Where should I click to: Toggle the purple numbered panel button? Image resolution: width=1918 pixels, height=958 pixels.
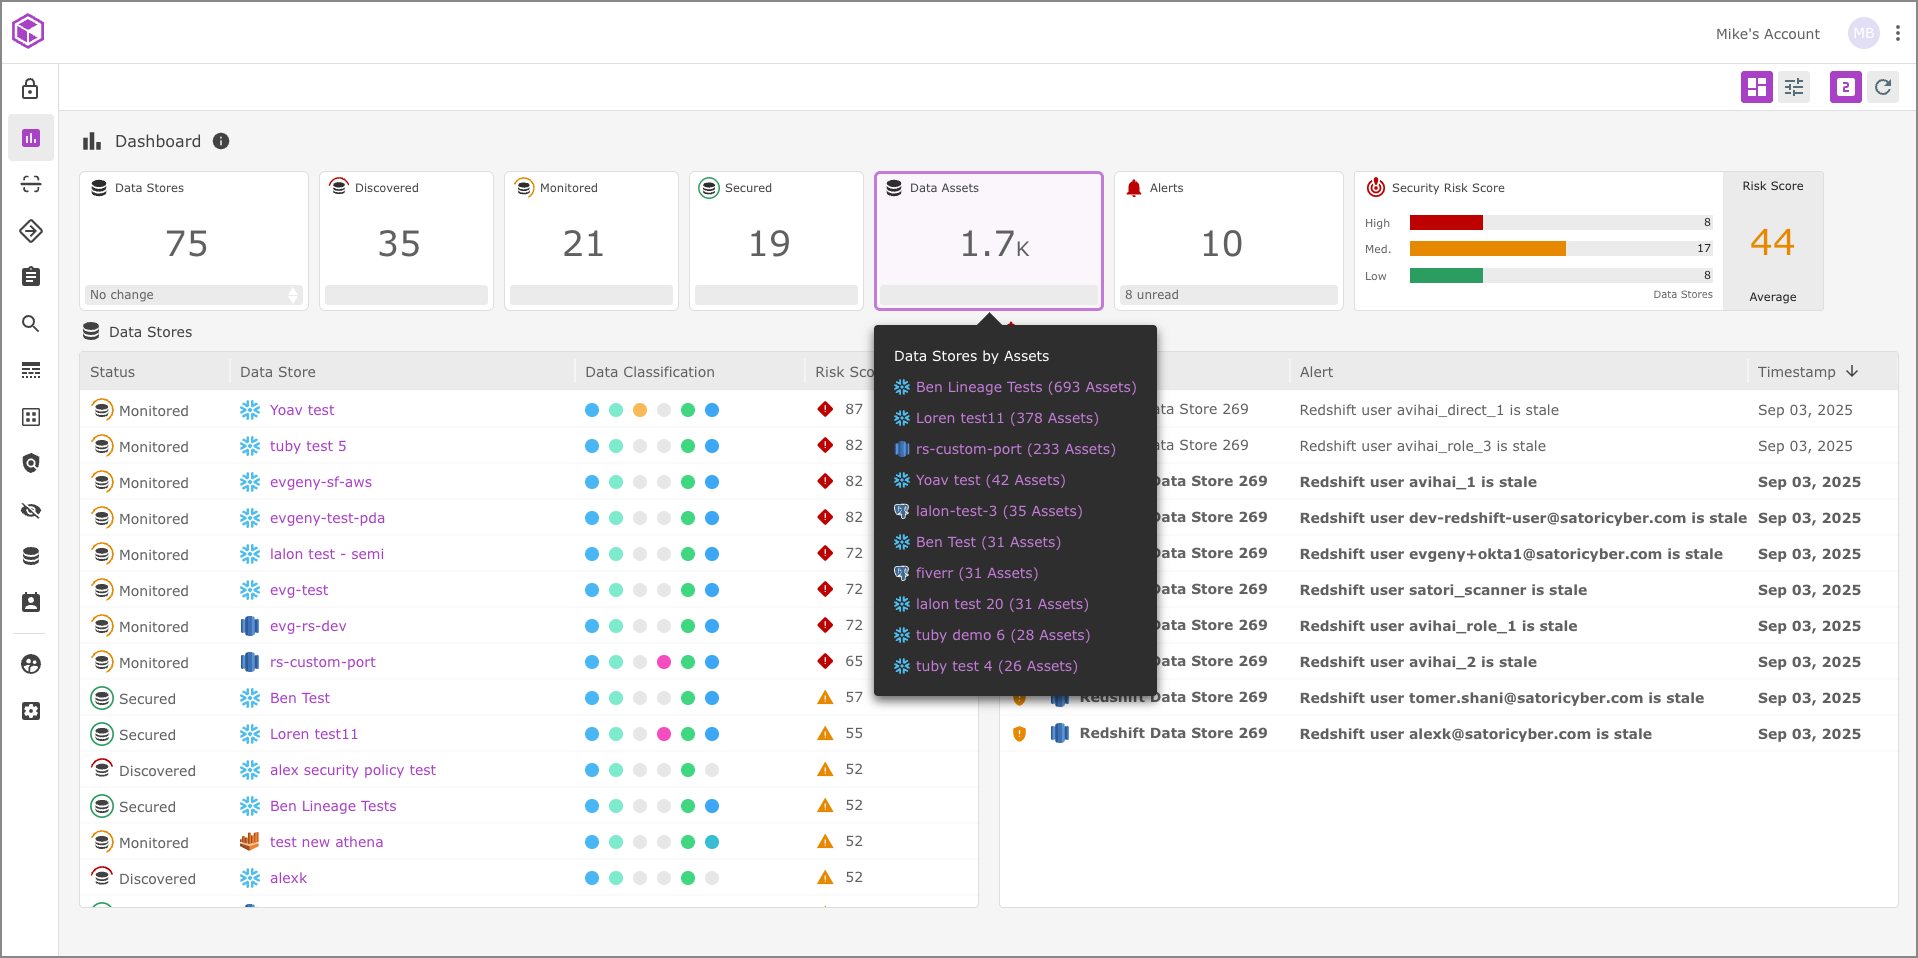tap(1845, 87)
